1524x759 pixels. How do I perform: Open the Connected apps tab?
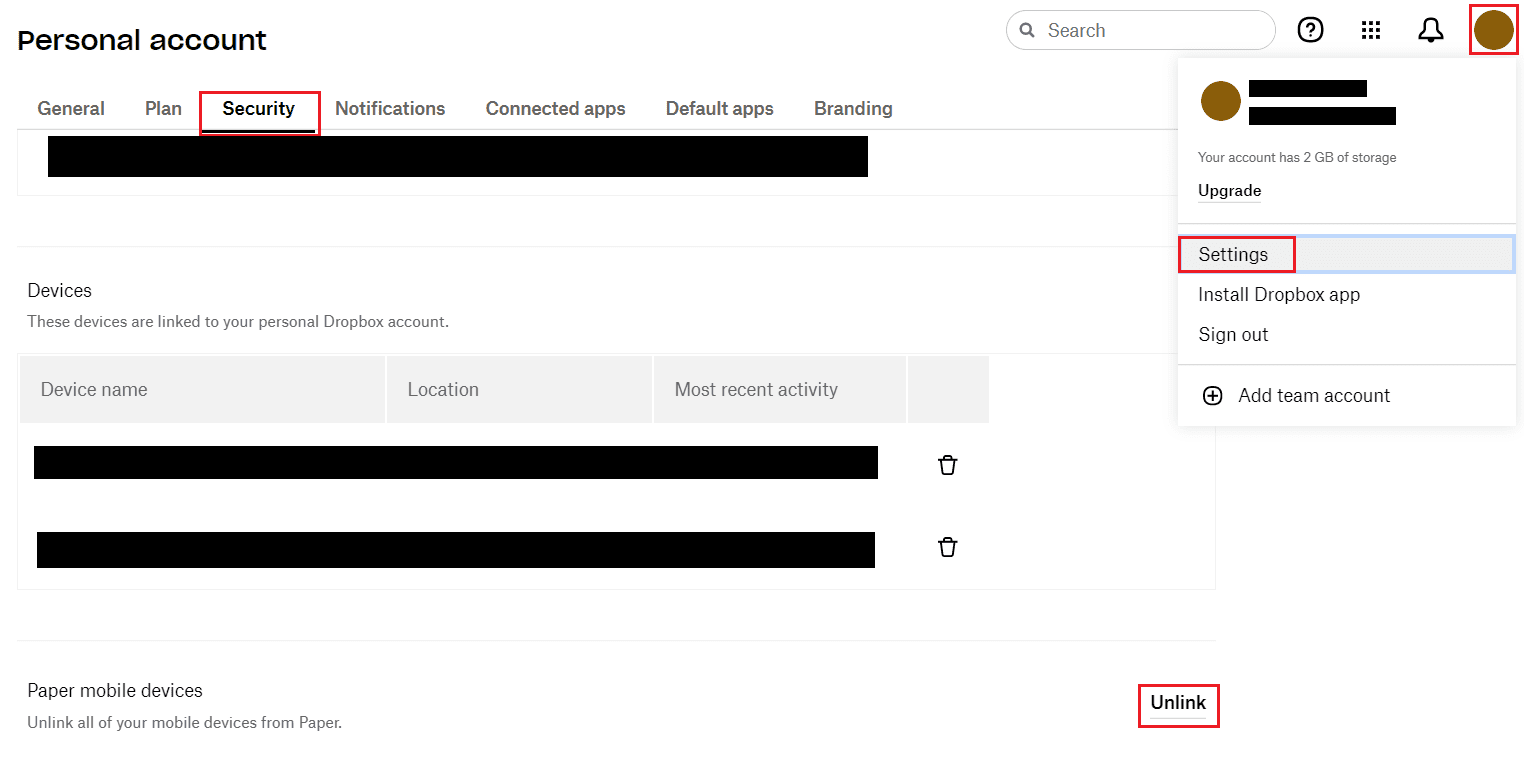coord(555,109)
